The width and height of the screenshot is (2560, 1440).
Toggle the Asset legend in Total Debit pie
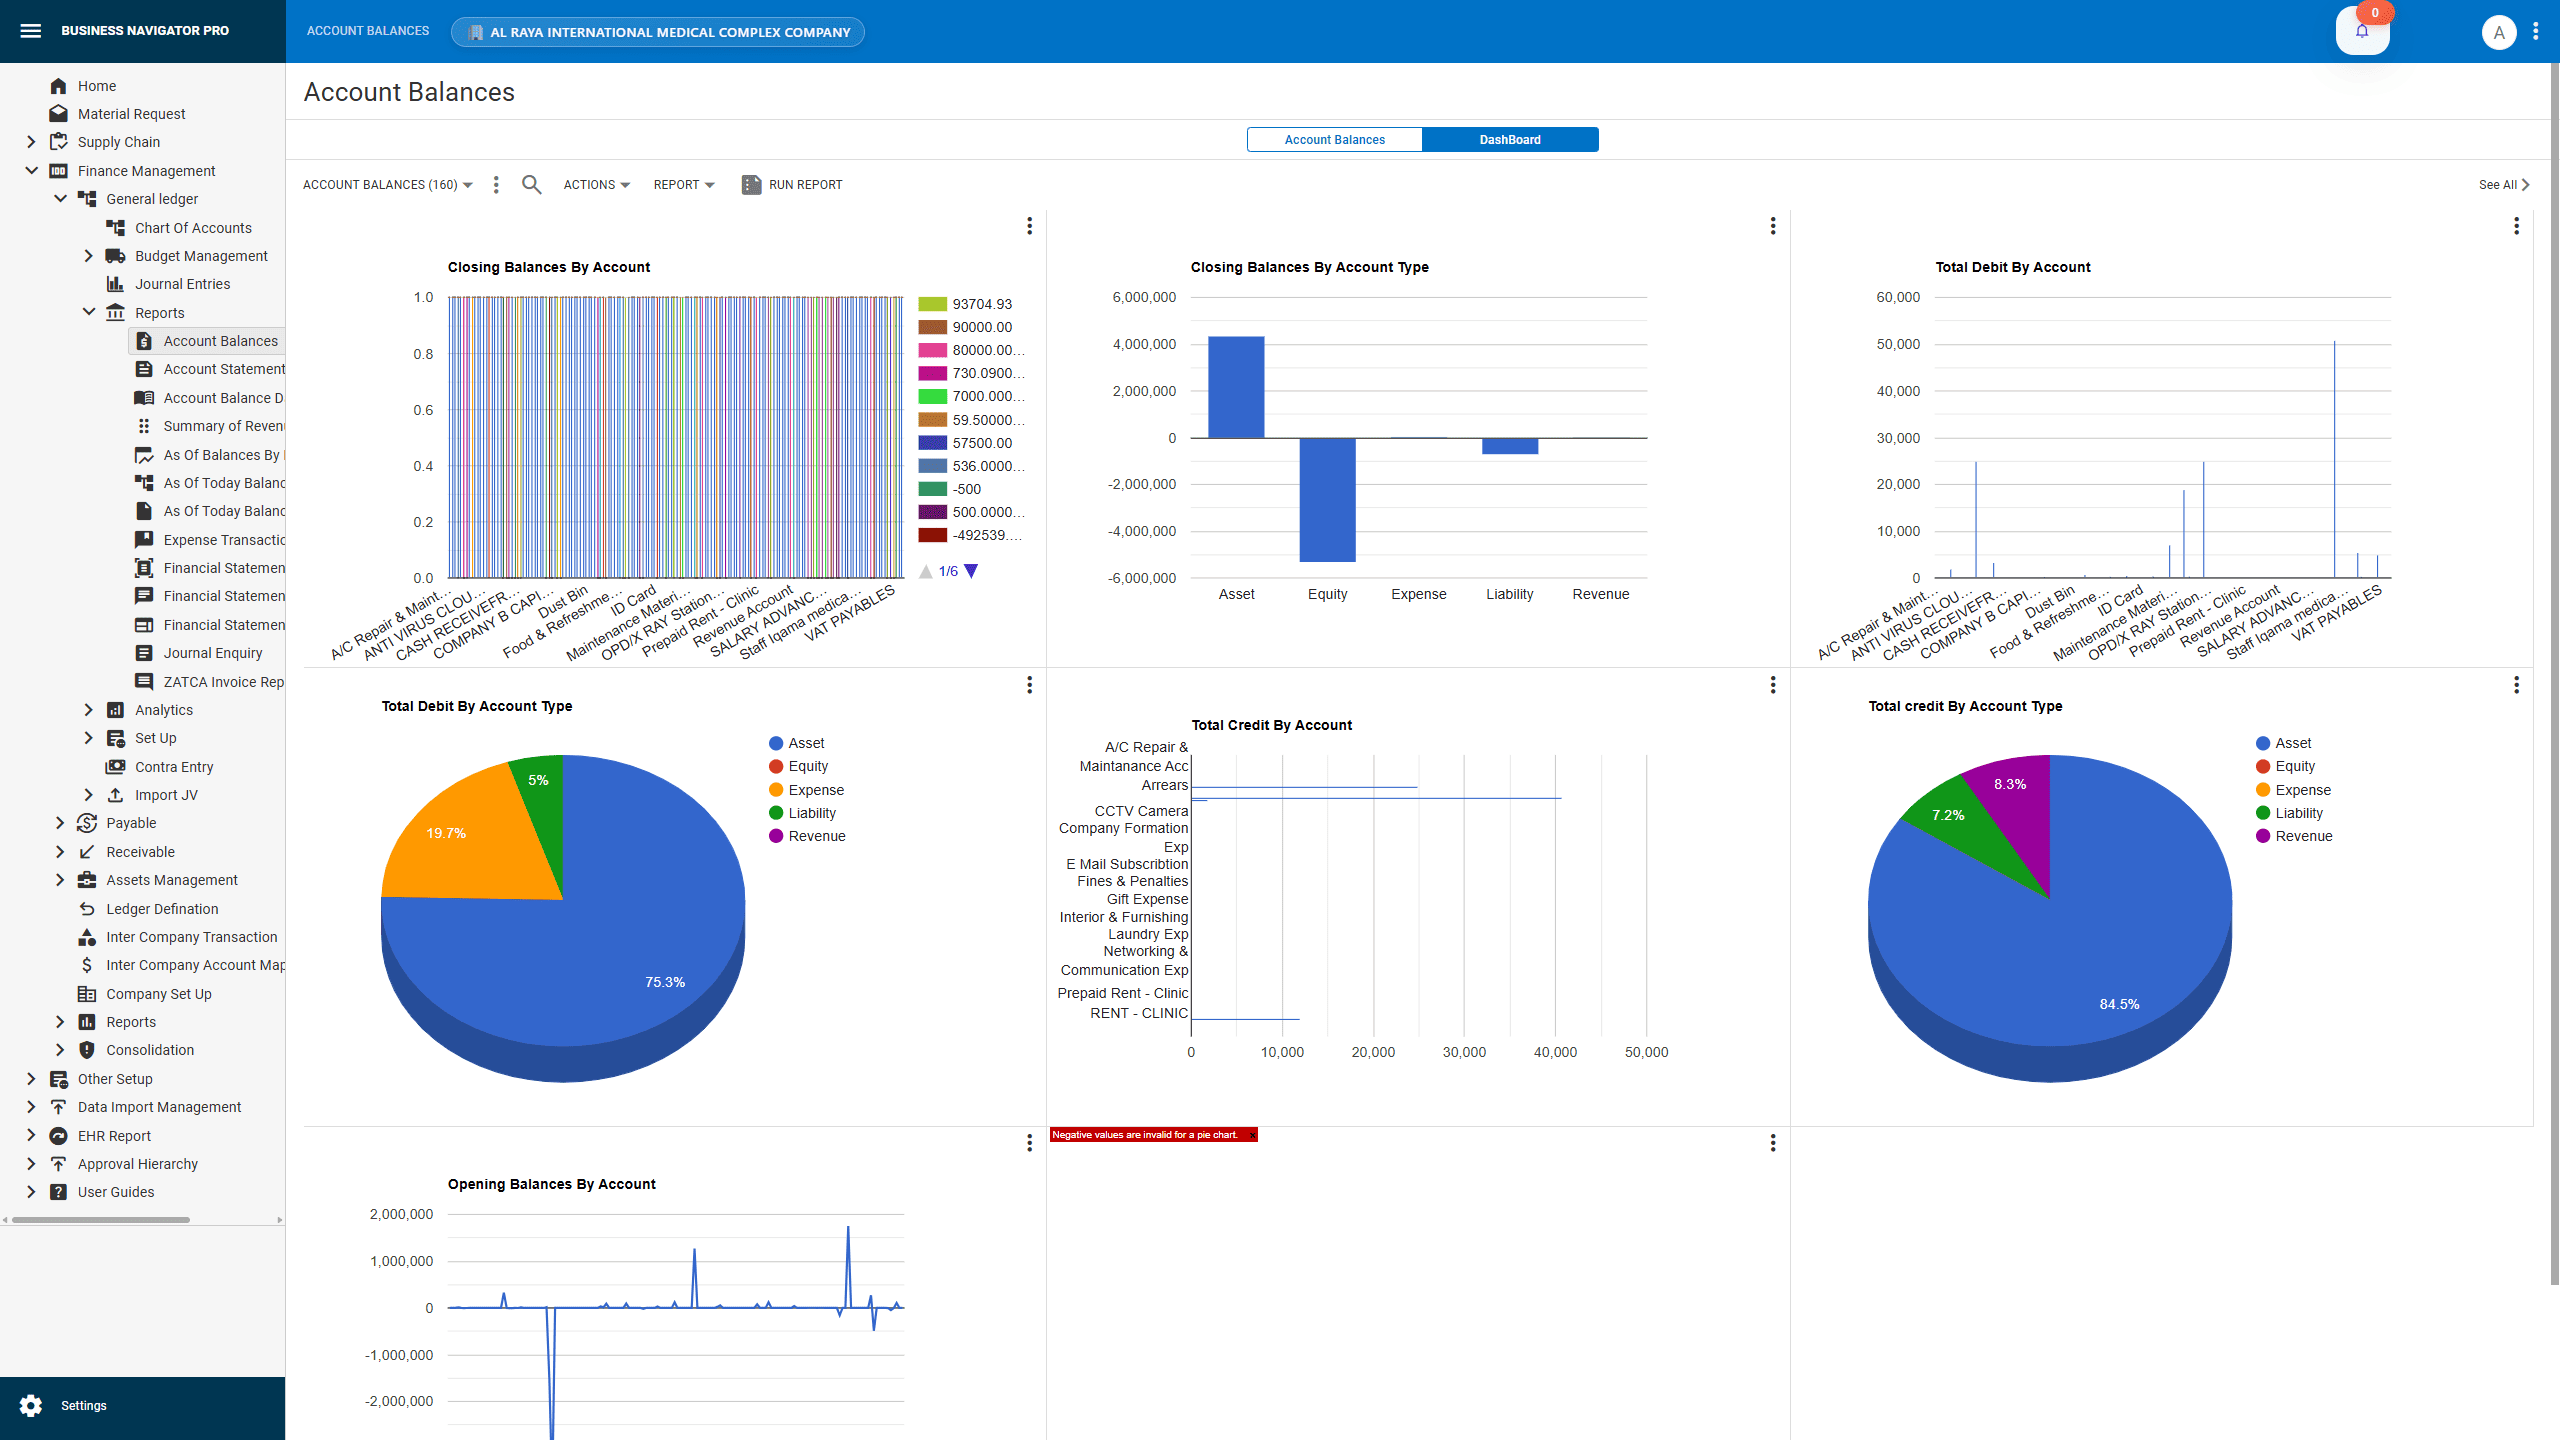(x=798, y=742)
